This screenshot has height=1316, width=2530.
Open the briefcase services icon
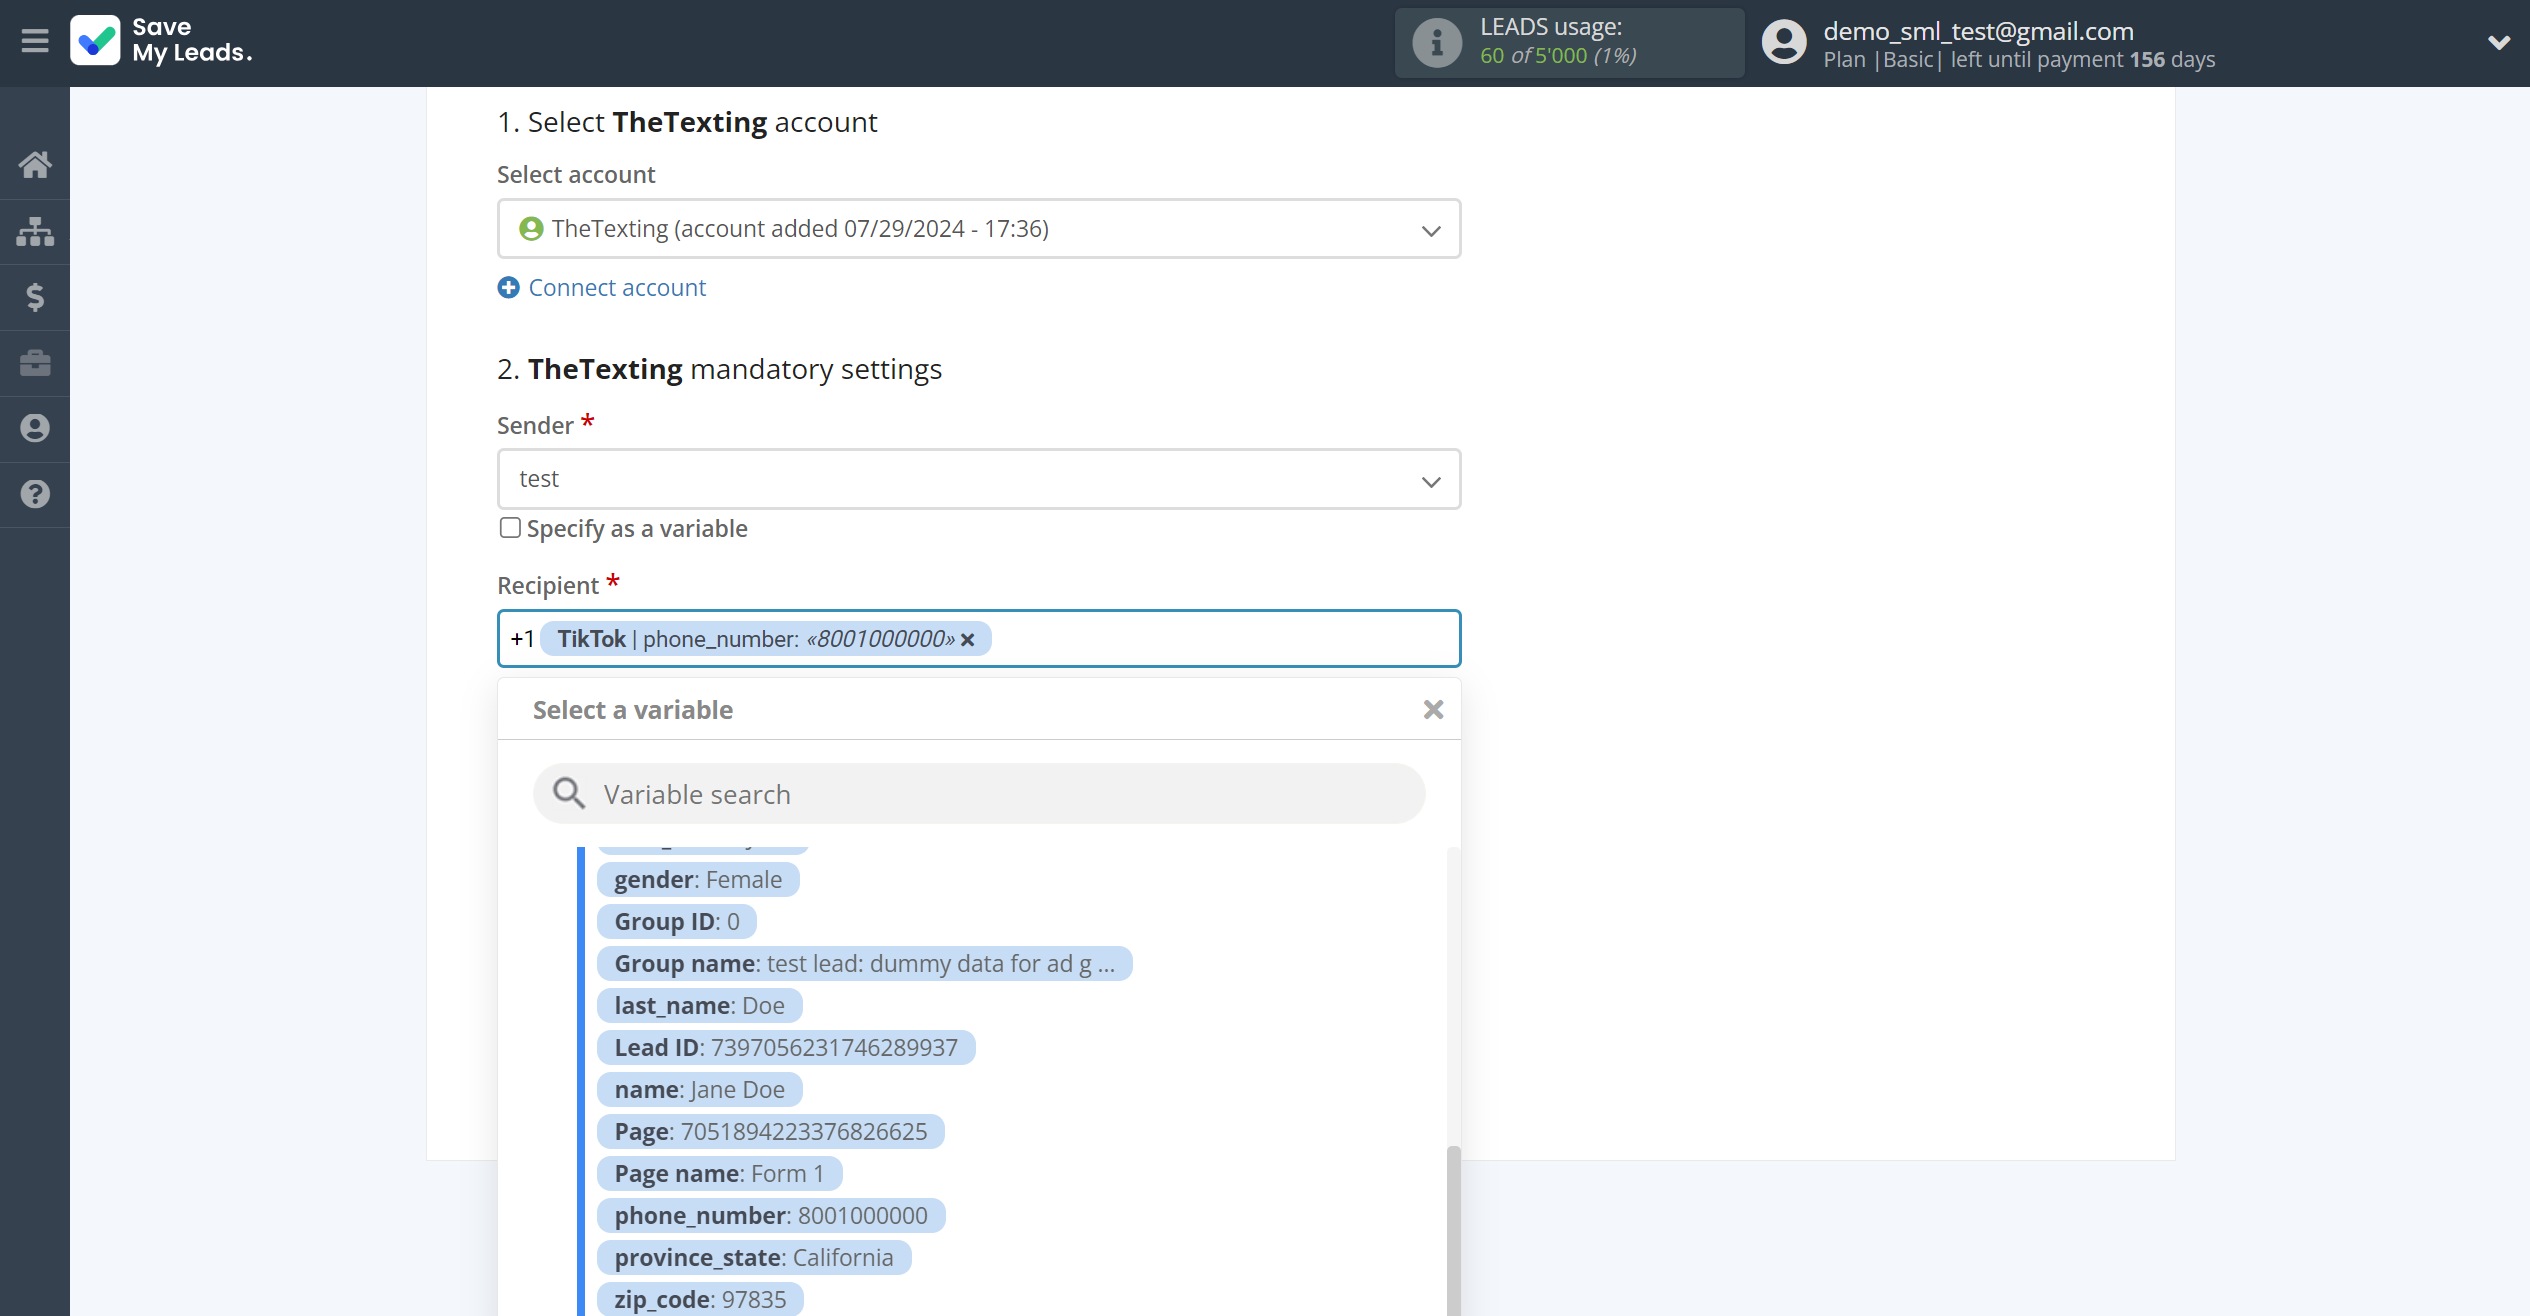pyautogui.click(x=35, y=363)
